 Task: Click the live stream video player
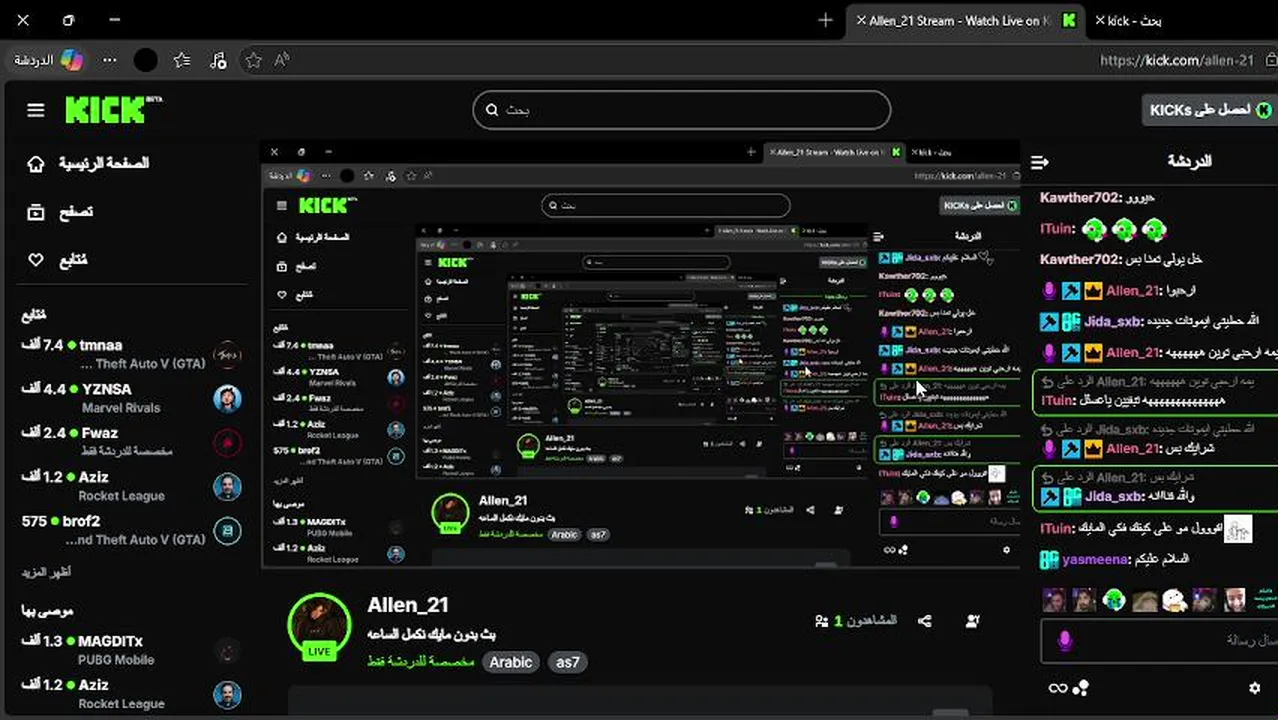(x=640, y=354)
